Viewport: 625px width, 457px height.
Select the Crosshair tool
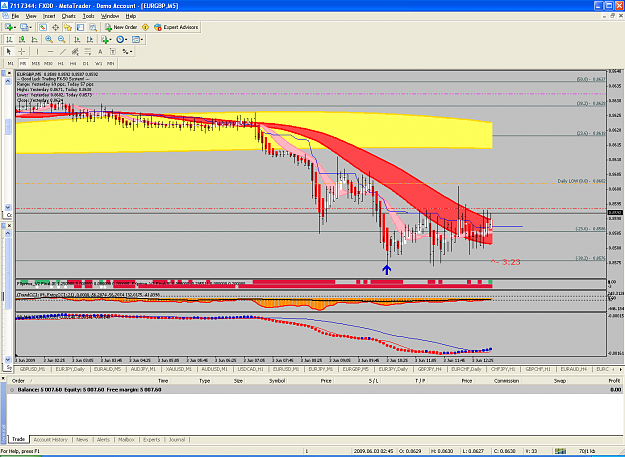pos(22,51)
